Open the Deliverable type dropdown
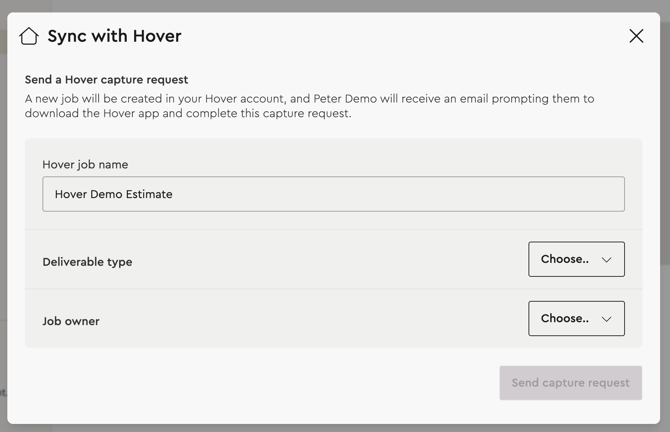The image size is (670, 432). coord(576,259)
